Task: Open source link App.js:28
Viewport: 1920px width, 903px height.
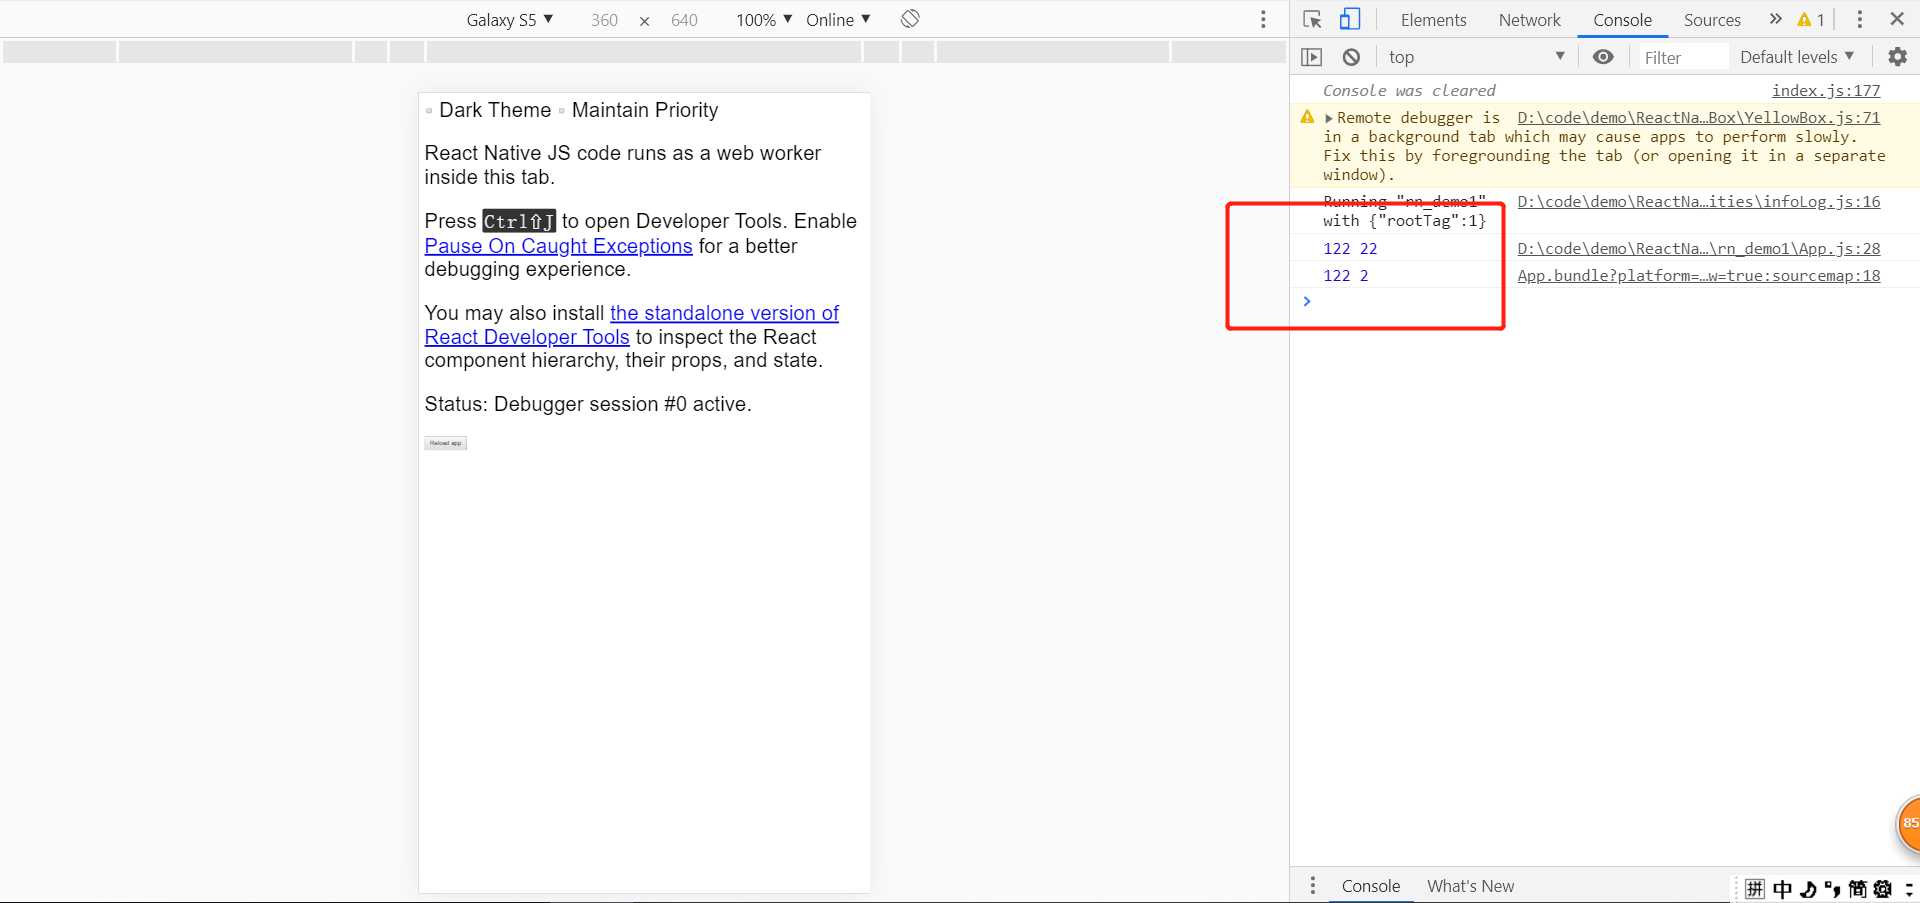Action: (1699, 249)
